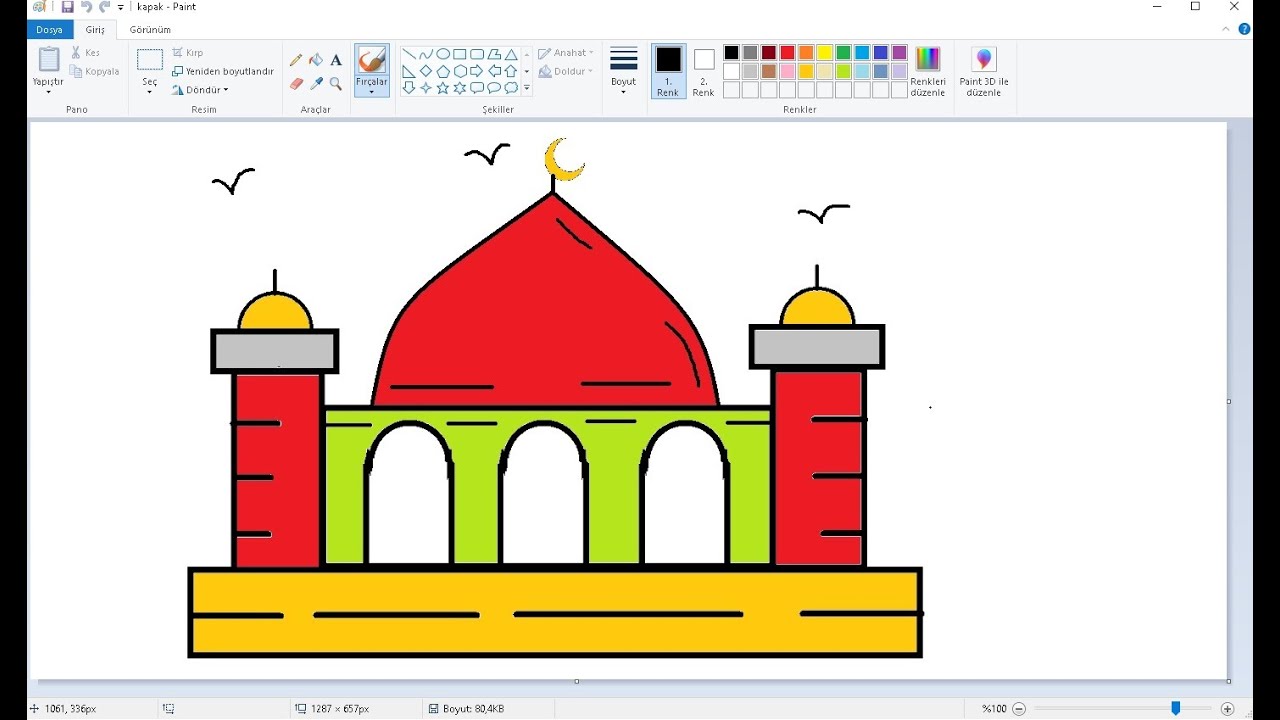The width and height of the screenshot is (1280, 720).
Task: Click Yeniden boyutlandır resize button
Action: [x=223, y=71]
